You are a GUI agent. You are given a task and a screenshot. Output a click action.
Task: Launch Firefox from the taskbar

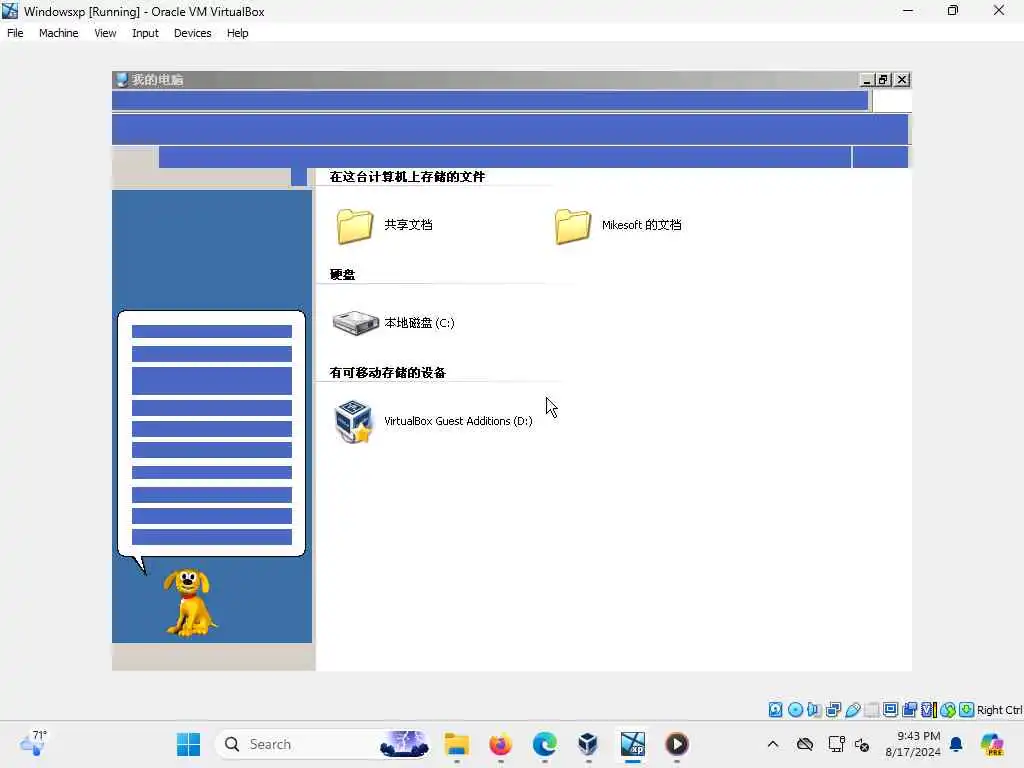click(x=500, y=744)
